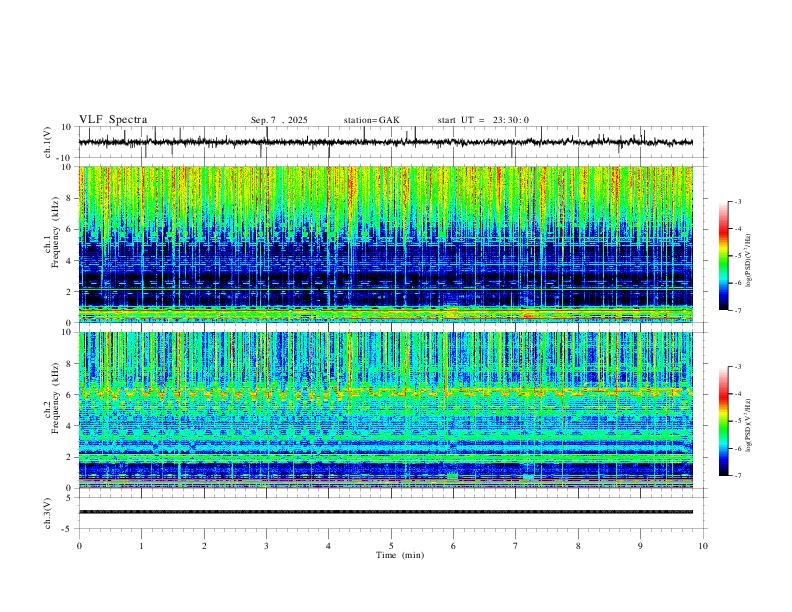Click the 'station=GAK' label

click(x=371, y=120)
